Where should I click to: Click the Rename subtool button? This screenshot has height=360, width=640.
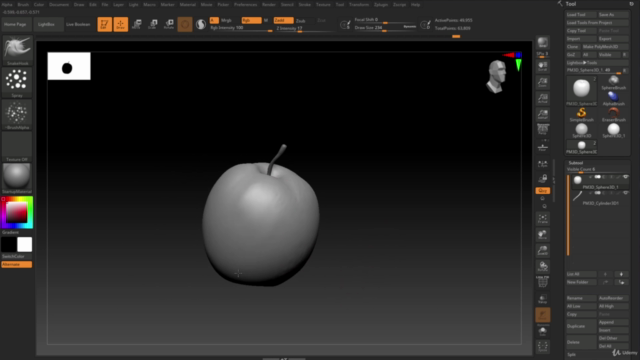(x=581, y=298)
